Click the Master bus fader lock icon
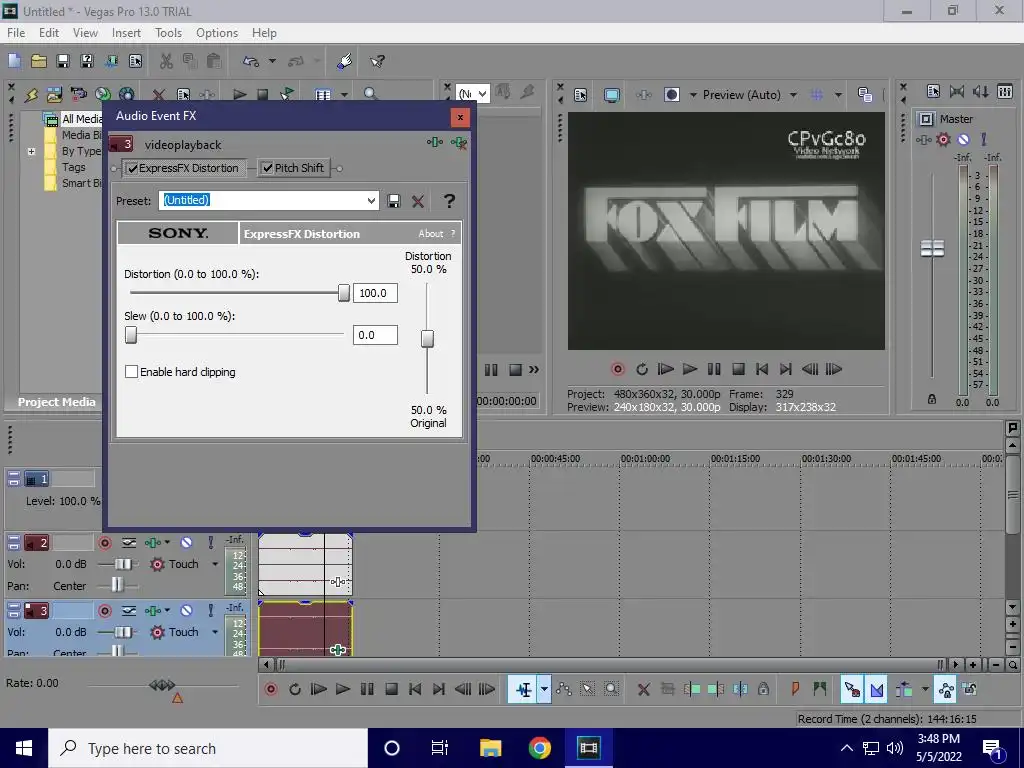This screenshot has width=1024, height=768. coord(932,399)
